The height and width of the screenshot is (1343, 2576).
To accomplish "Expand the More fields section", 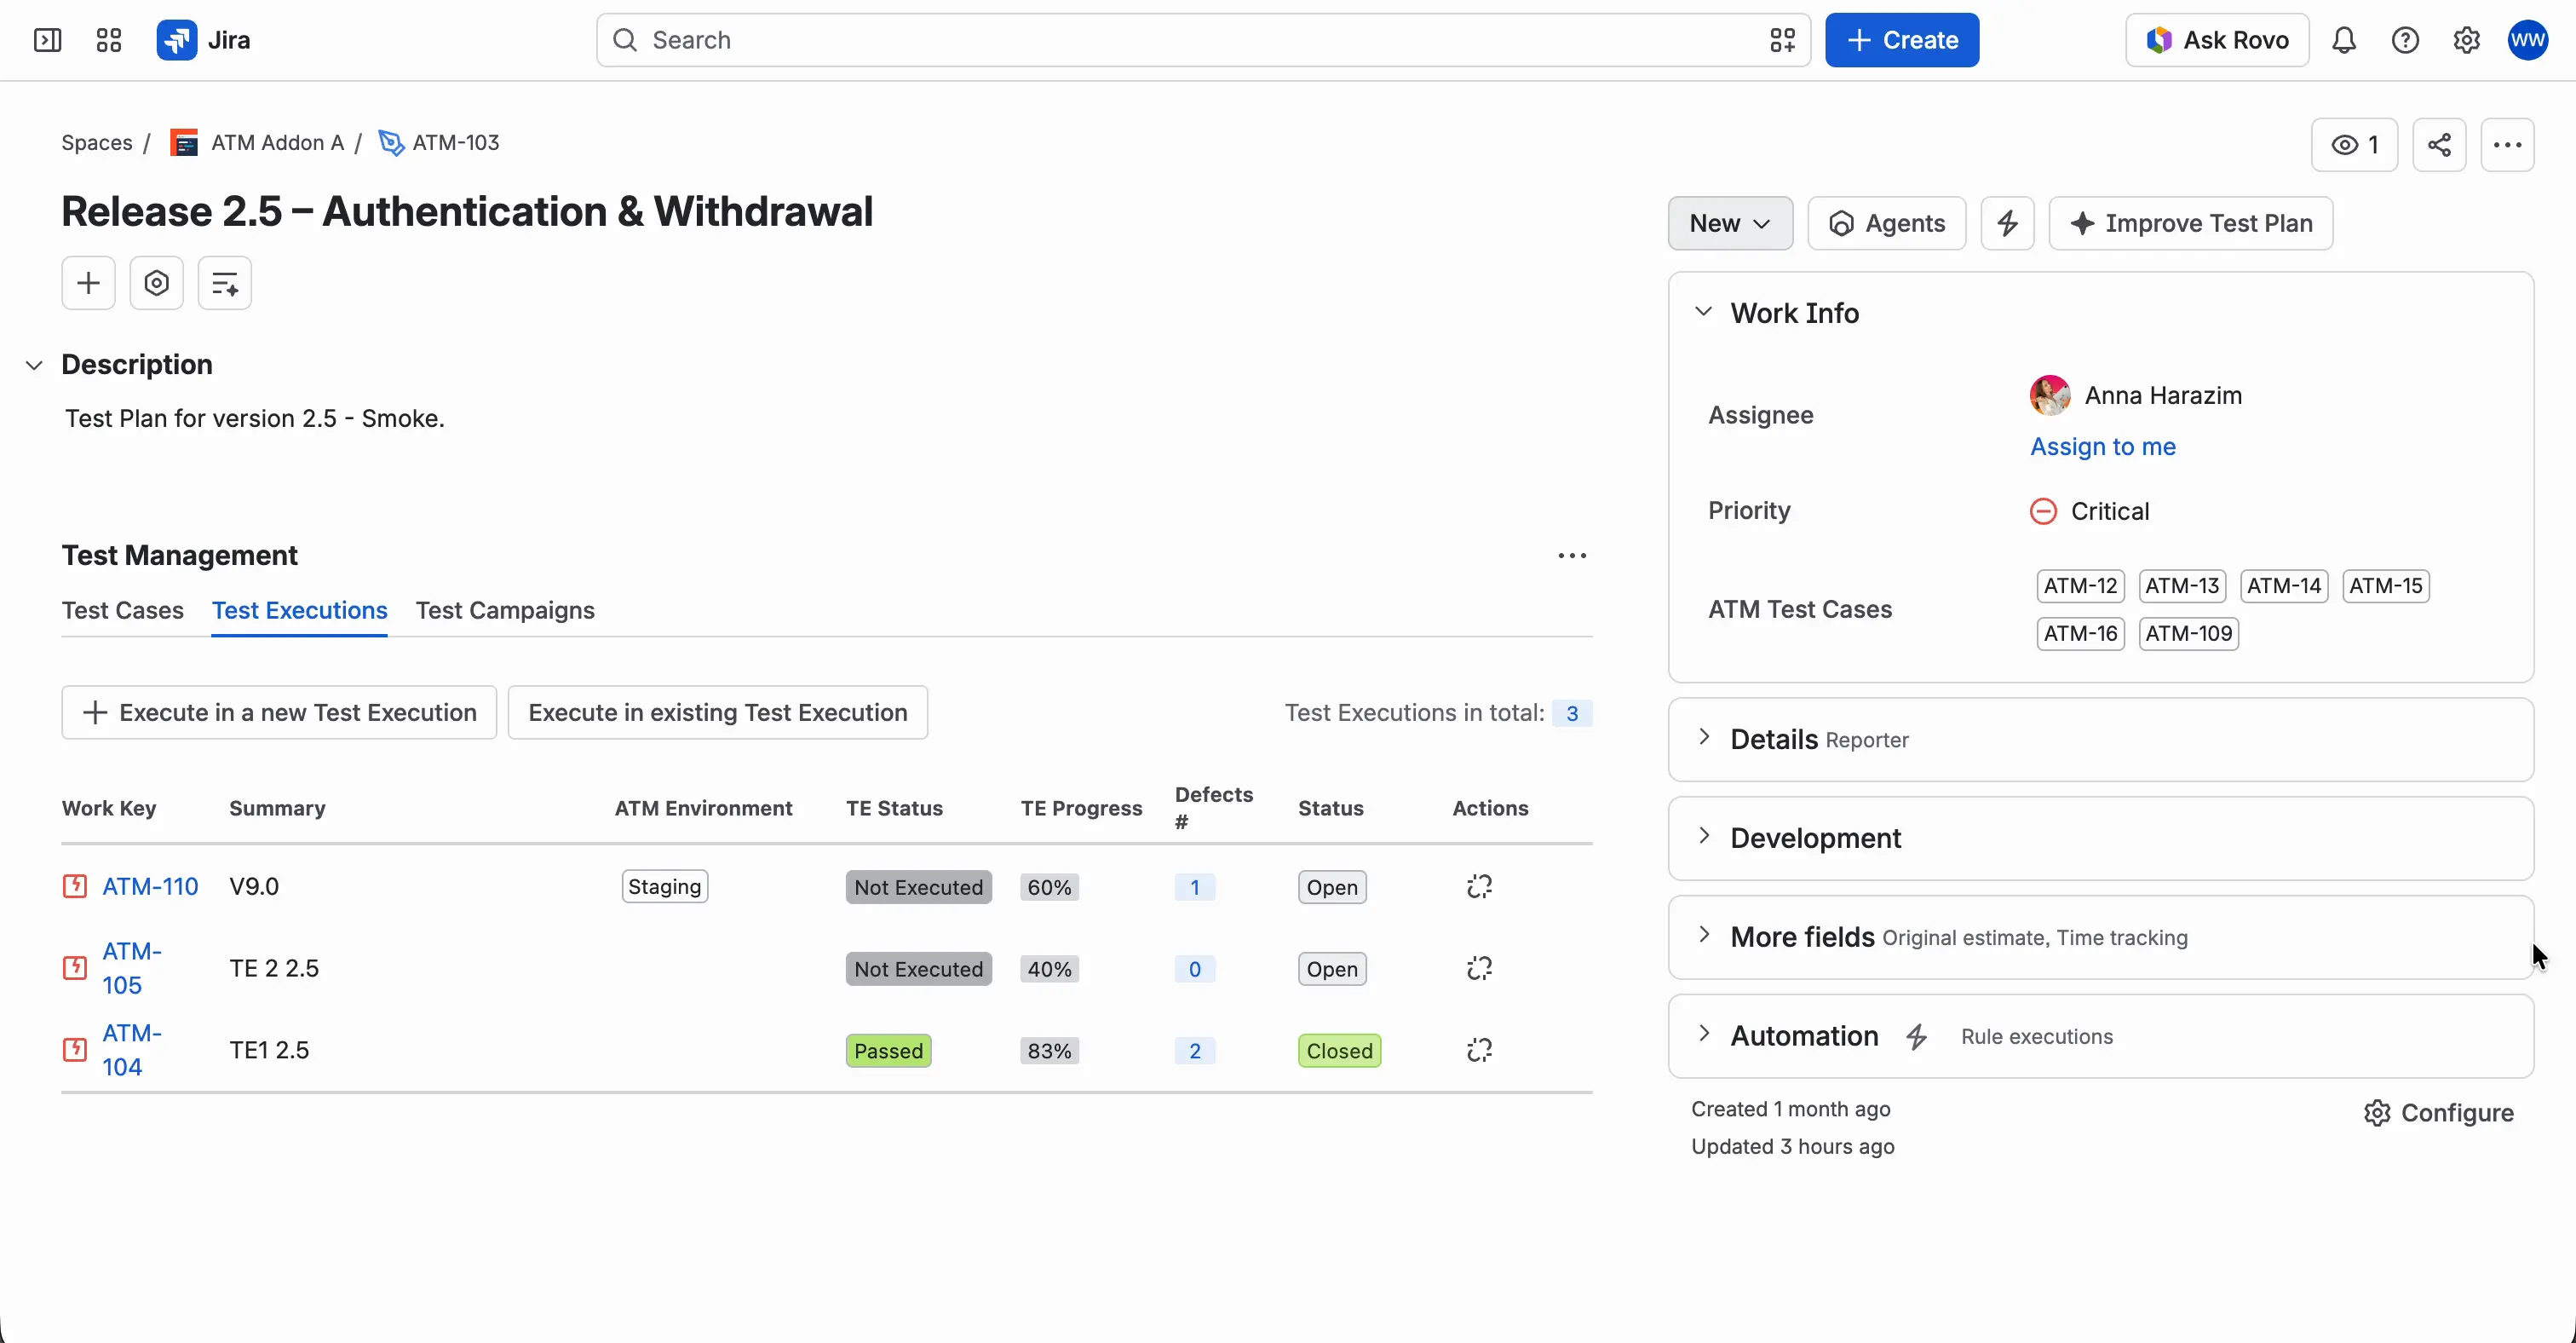I will tap(1704, 935).
